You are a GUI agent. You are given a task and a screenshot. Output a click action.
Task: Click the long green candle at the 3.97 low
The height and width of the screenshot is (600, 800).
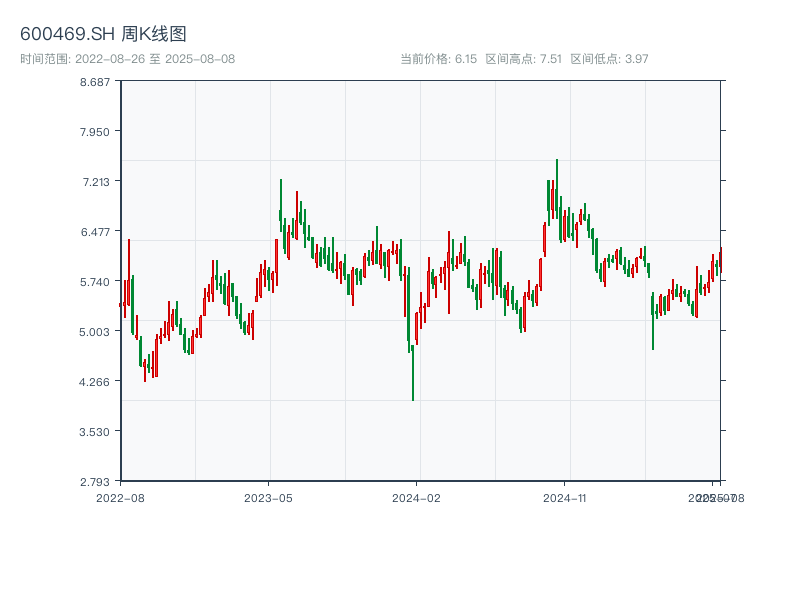(413, 372)
